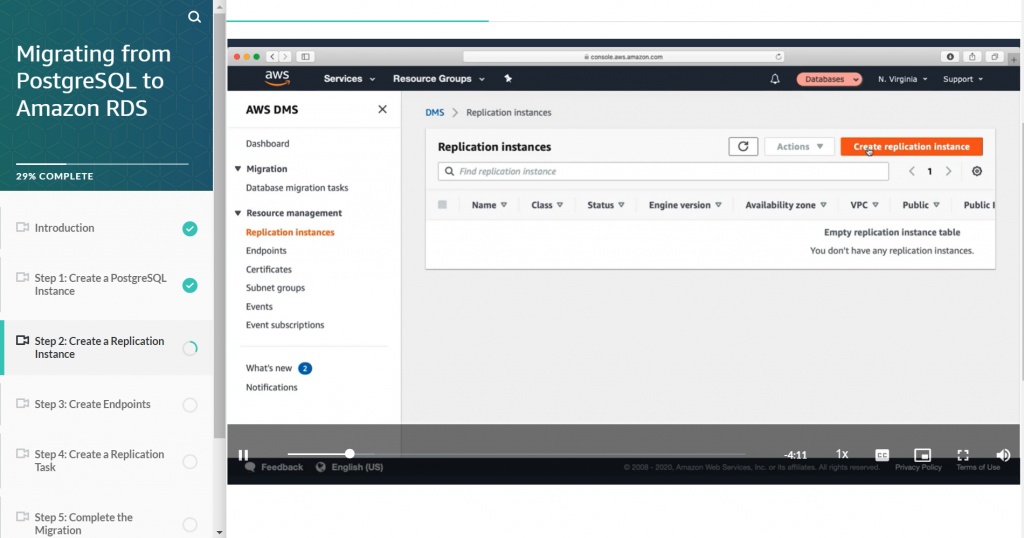Click Create replication instance button

[x=911, y=146]
